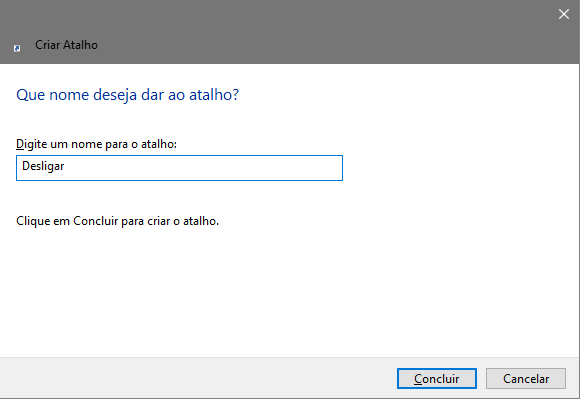Close the Criar Atalho window

pos(564,14)
